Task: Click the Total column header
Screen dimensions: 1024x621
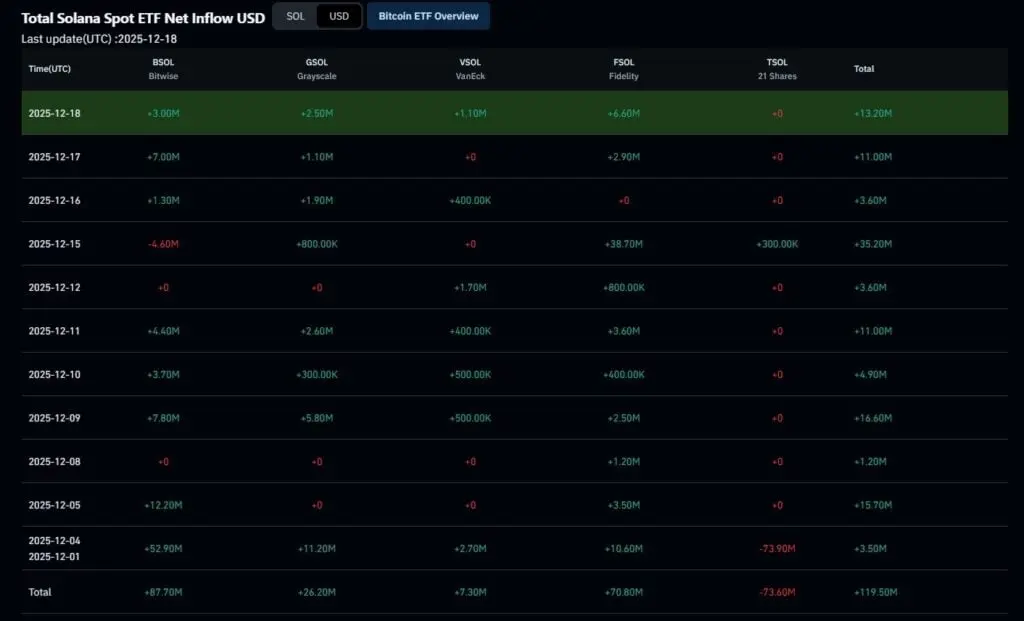Action: click(x=863, y=69)
